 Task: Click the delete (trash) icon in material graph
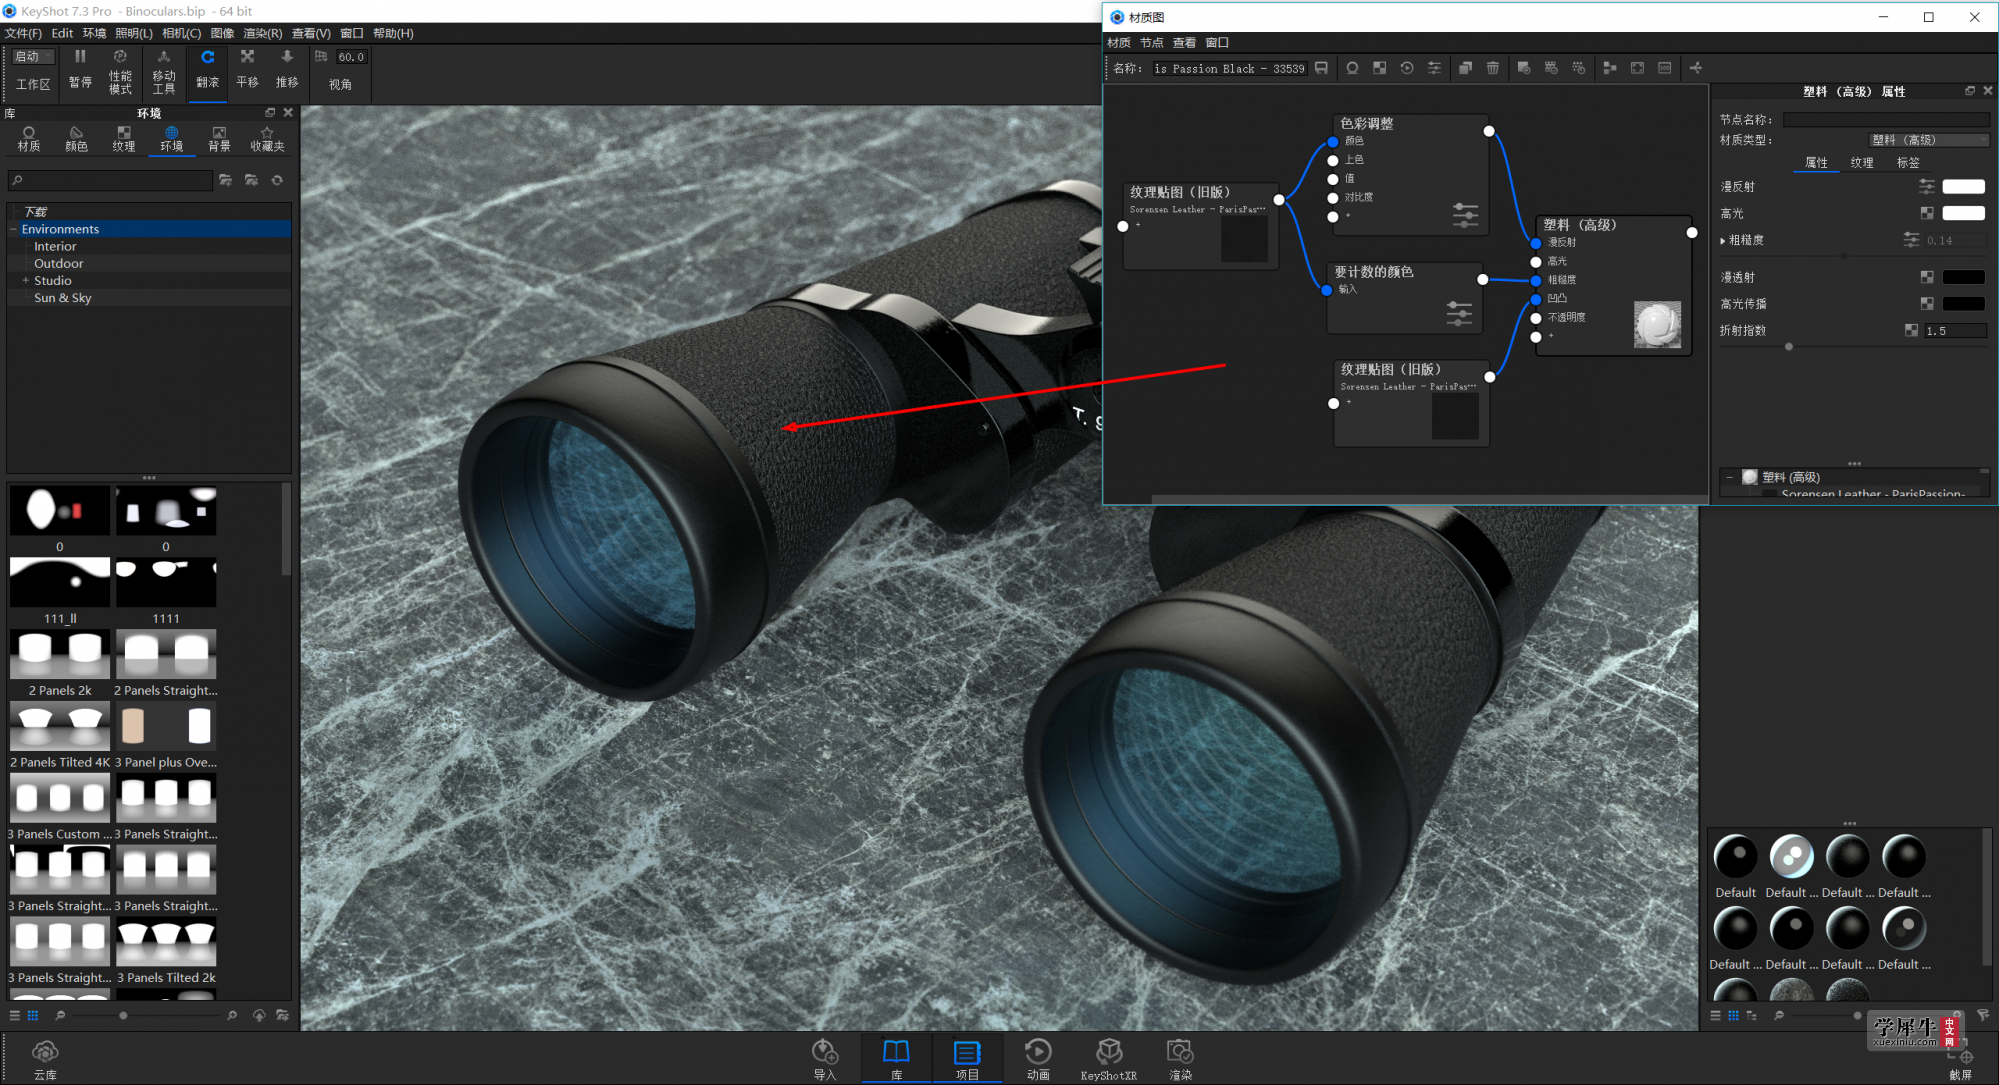click(1493, 68)
